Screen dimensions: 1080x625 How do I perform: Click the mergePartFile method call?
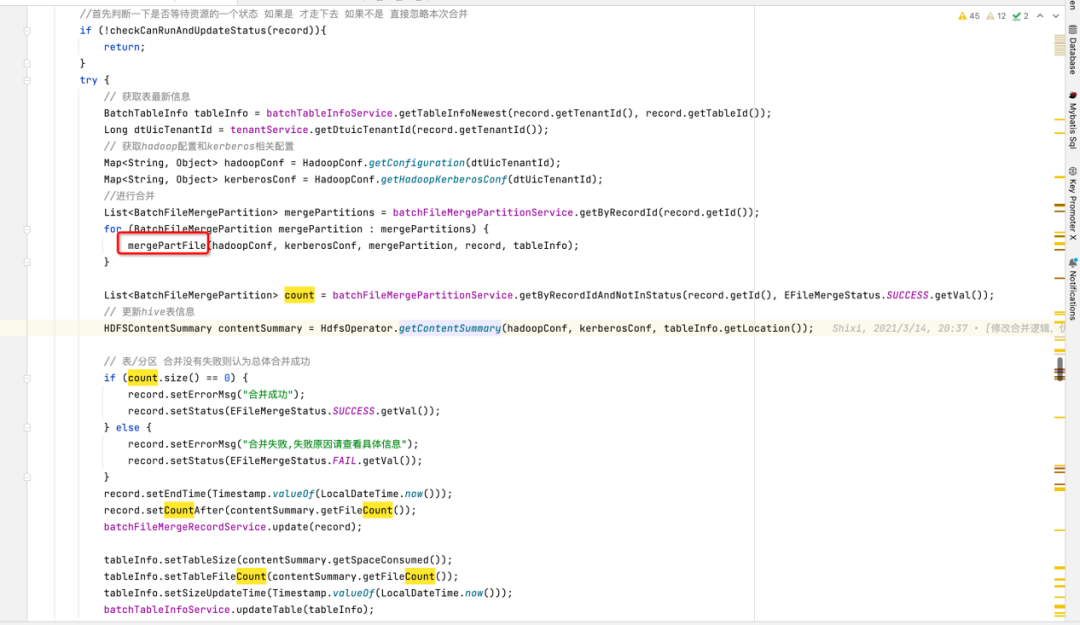pyautogui.click(x=167, y=245)
